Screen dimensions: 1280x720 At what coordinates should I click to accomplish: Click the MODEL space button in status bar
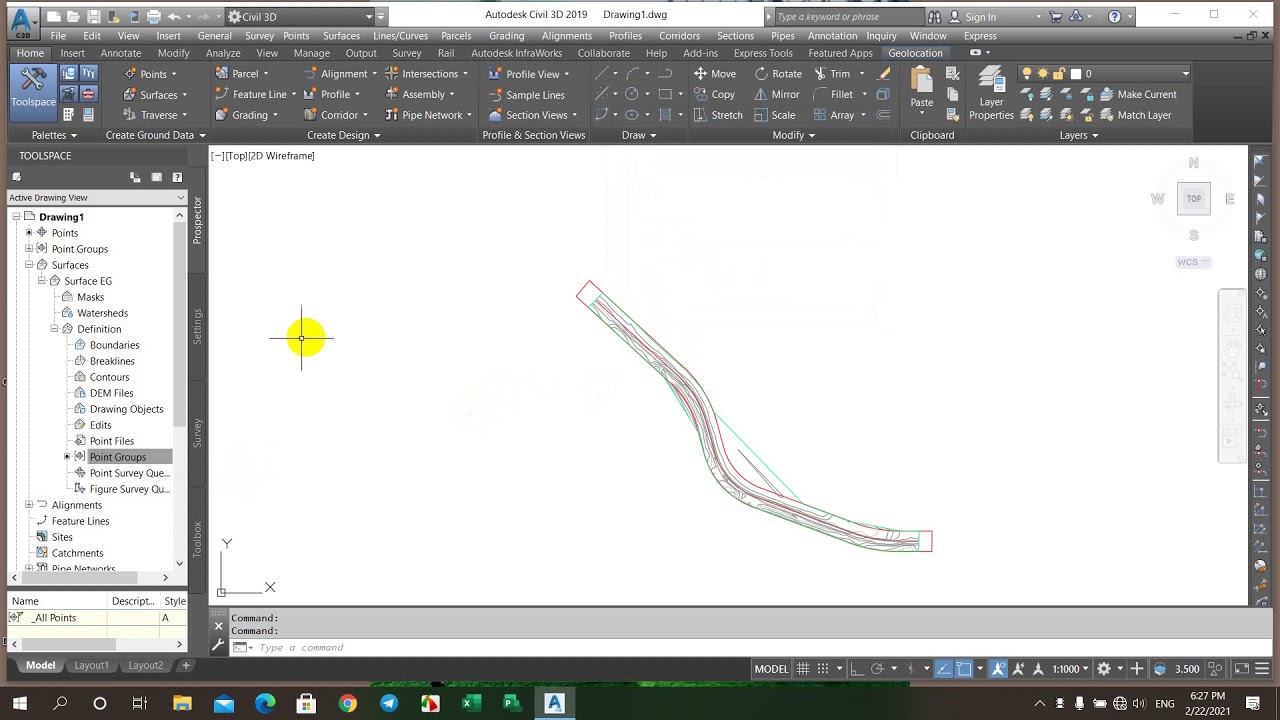(771, 668)
